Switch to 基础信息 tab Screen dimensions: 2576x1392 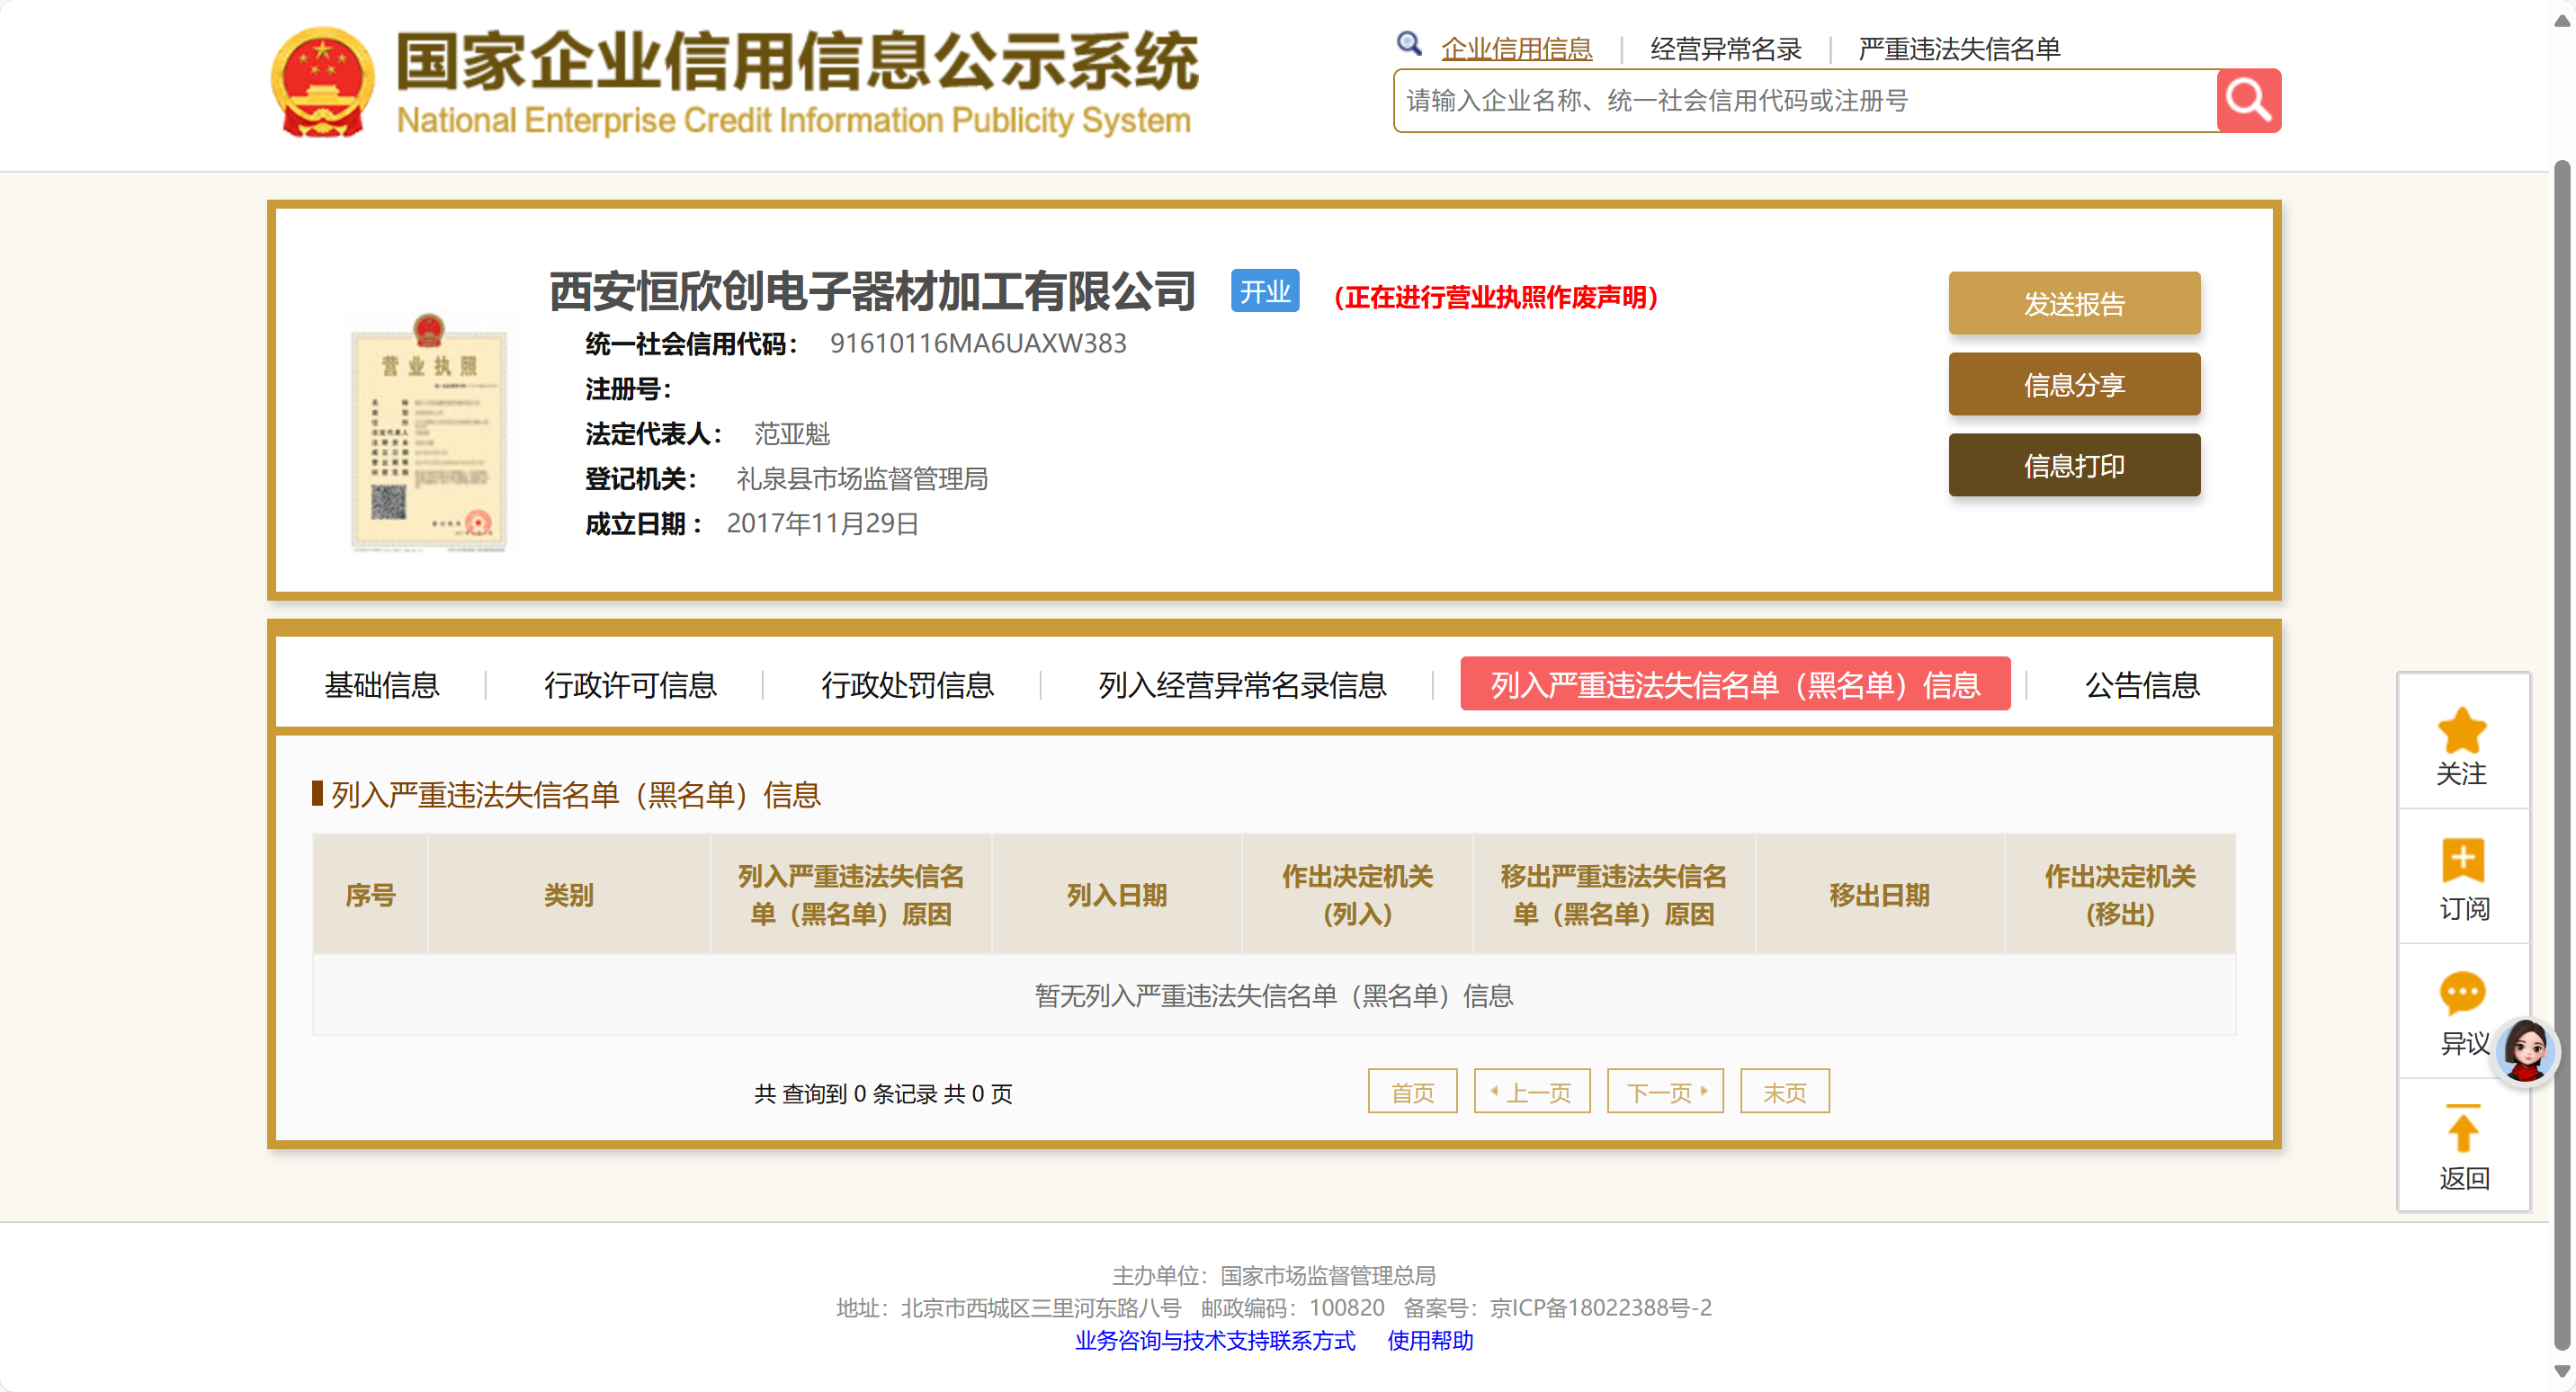coord(381,685)
